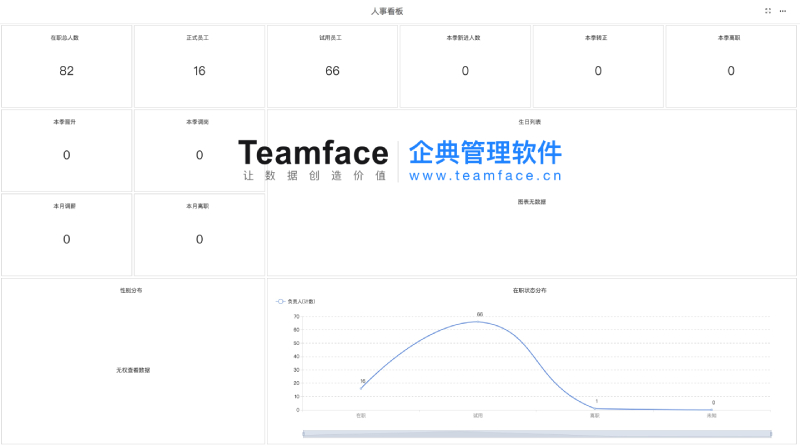Select the 66 peak point on the curve
Viewport: 800px width, 446px height.
(x=478, y=321)
